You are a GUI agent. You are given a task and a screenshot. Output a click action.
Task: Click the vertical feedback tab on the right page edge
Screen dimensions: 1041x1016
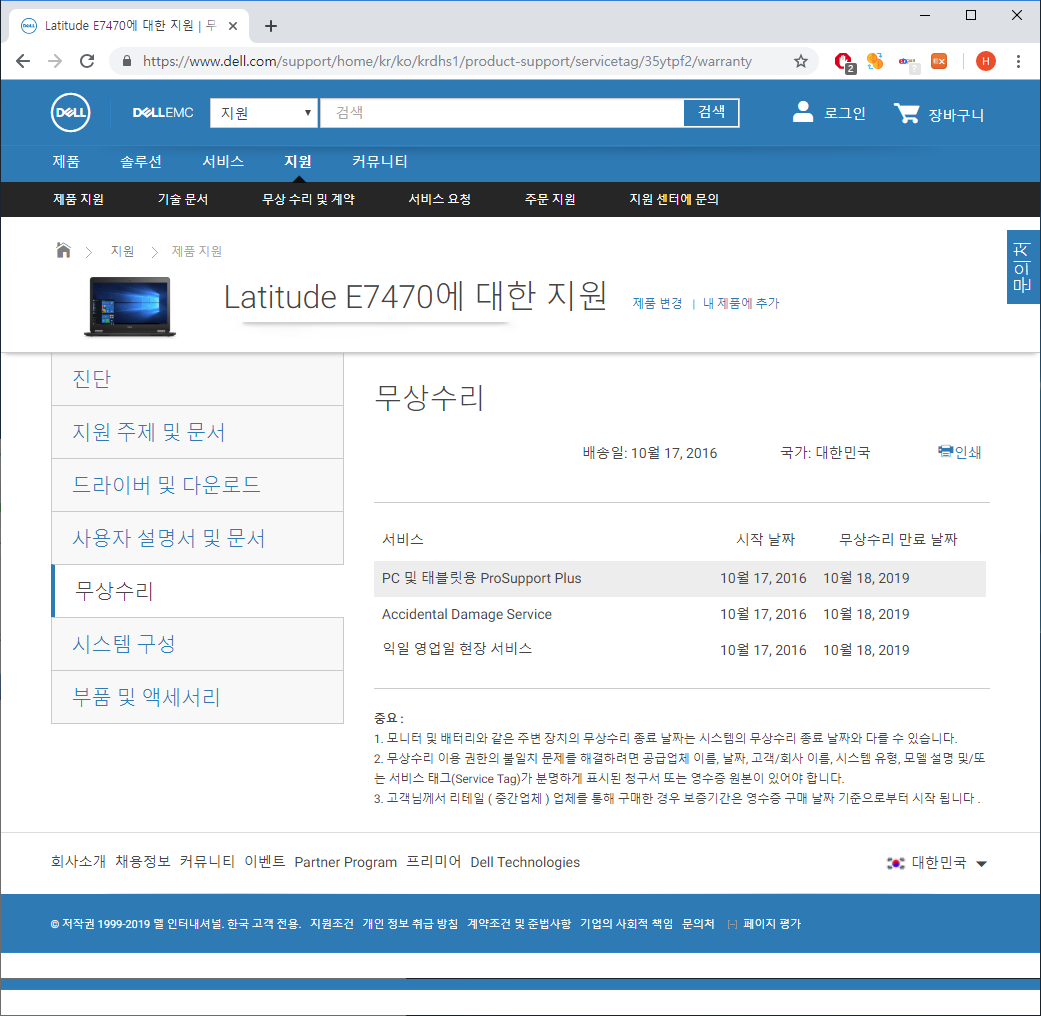tap(1023, 267)
